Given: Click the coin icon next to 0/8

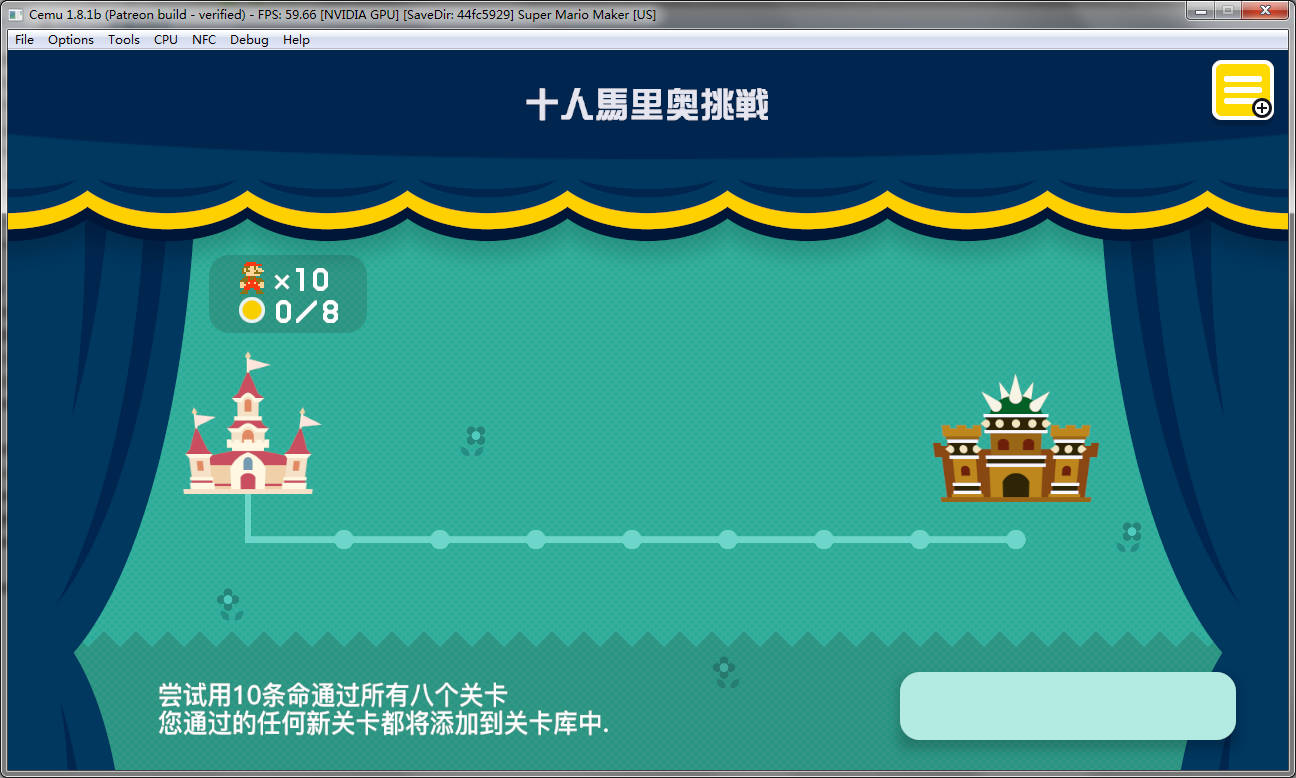Looking at the screenshot, I should pyautogui.click(x=252, y=311).
